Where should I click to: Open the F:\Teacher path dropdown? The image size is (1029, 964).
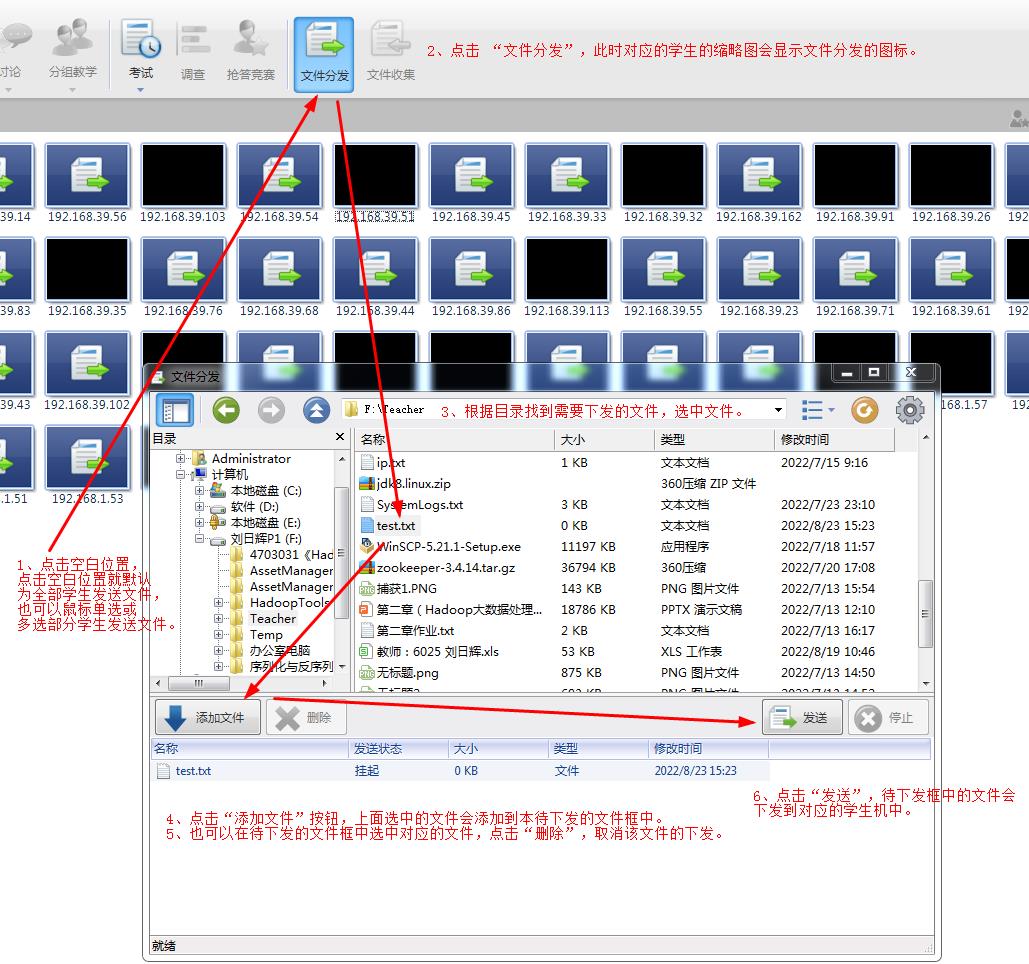[778, 410]
